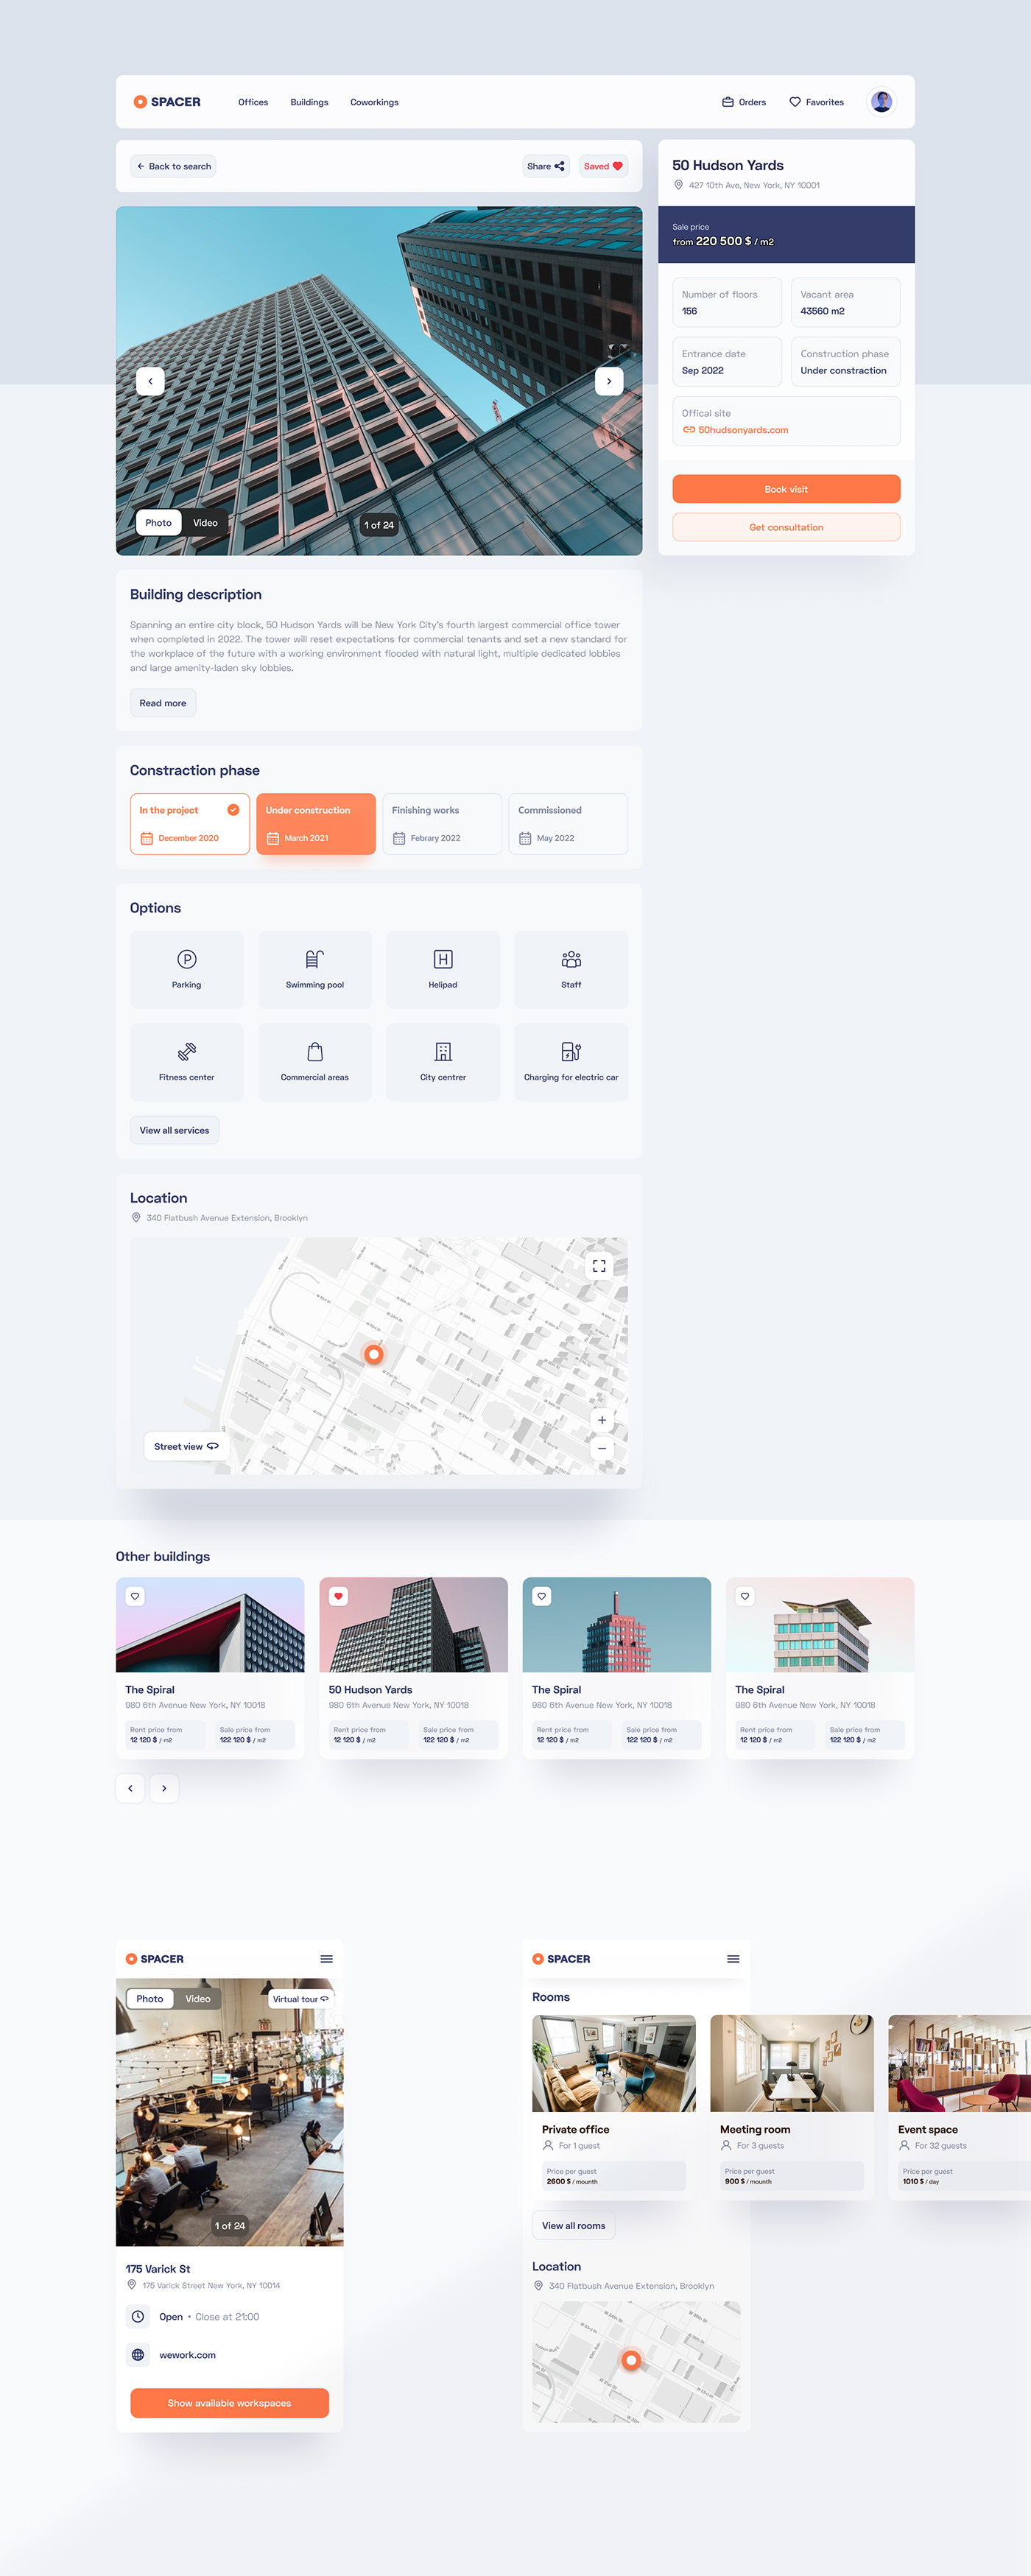Image resolution: width=1031 pixels, height=2576 pixels.
Task: Toggle the Saved heart button
Action: [x=603, y=166]
